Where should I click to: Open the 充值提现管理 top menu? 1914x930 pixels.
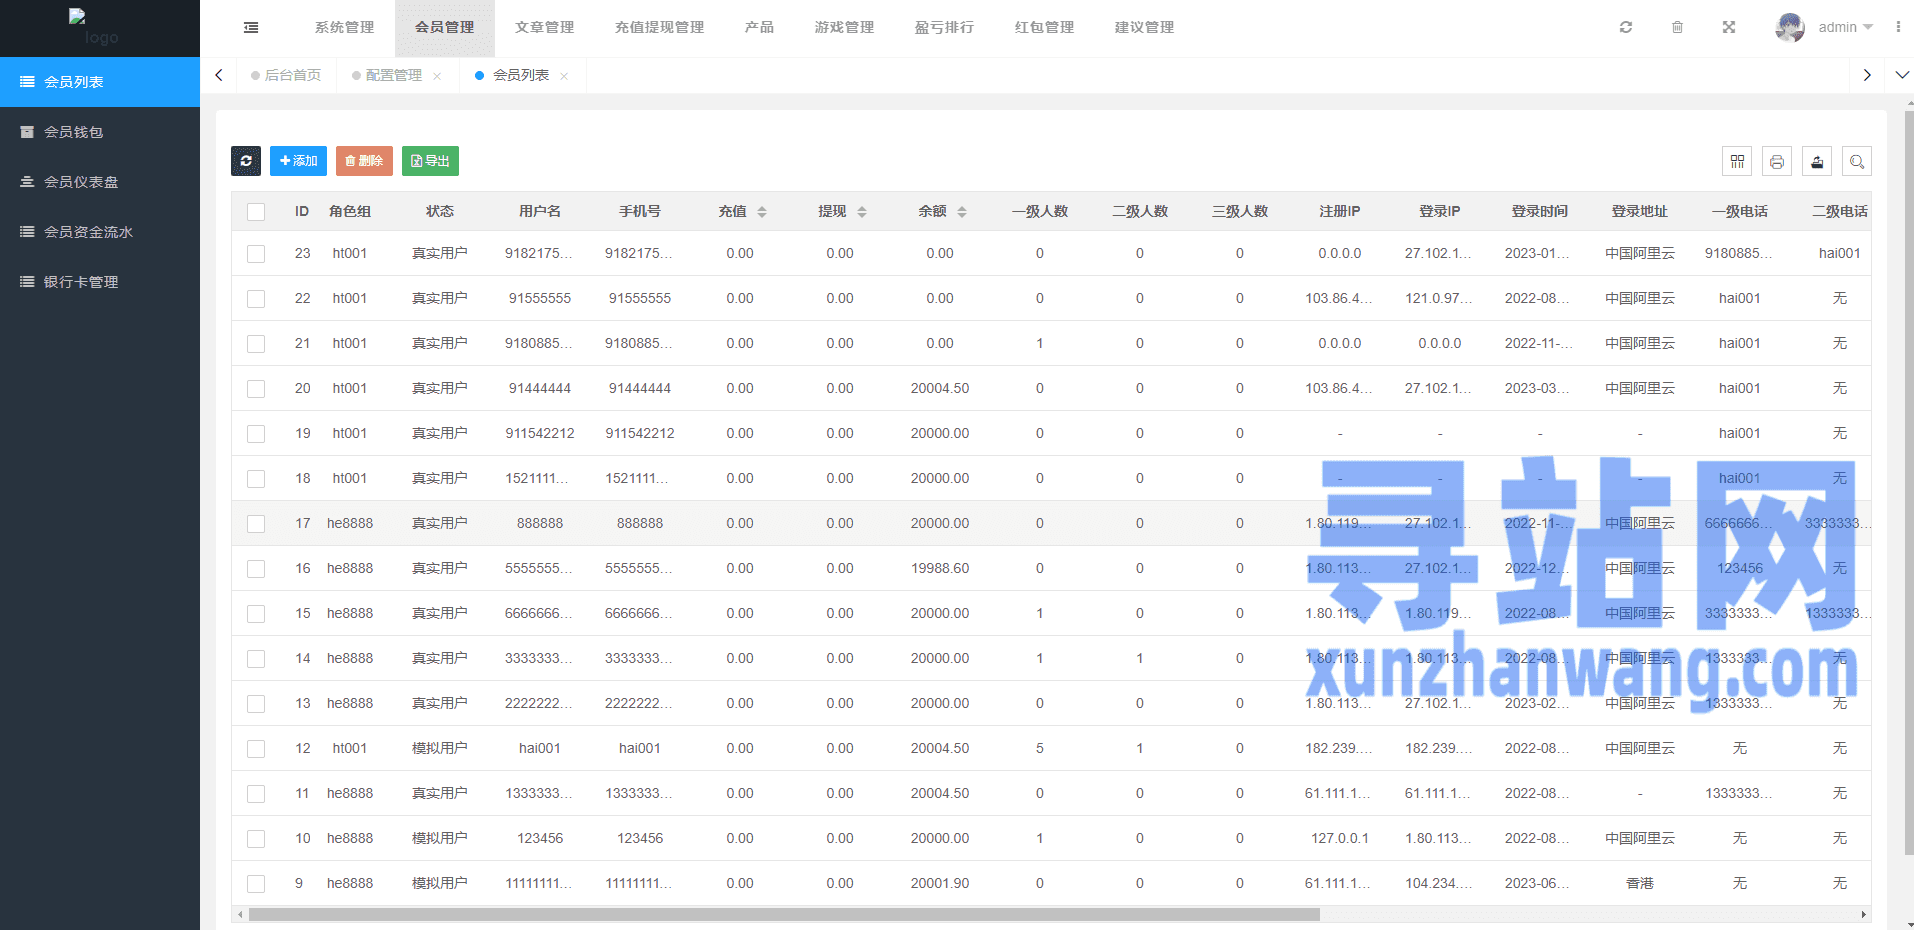point(659,28)
